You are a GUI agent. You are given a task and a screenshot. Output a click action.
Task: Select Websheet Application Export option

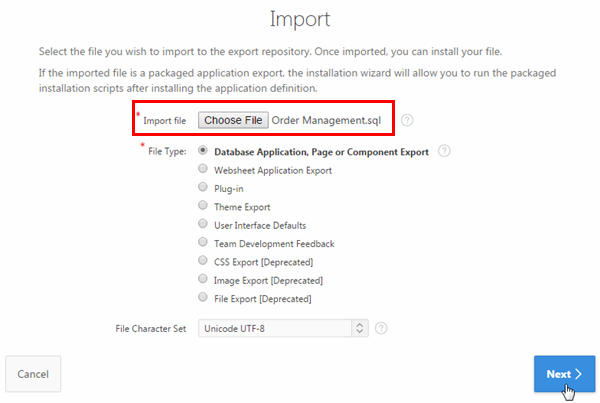click(x=204, y=170)
